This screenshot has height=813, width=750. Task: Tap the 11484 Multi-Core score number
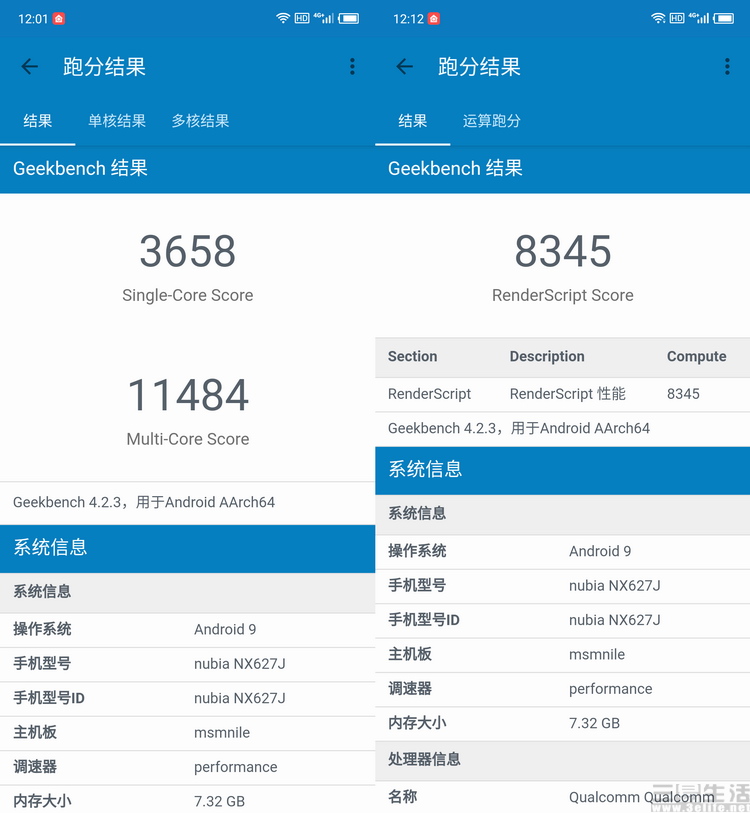tap(188, 395)
